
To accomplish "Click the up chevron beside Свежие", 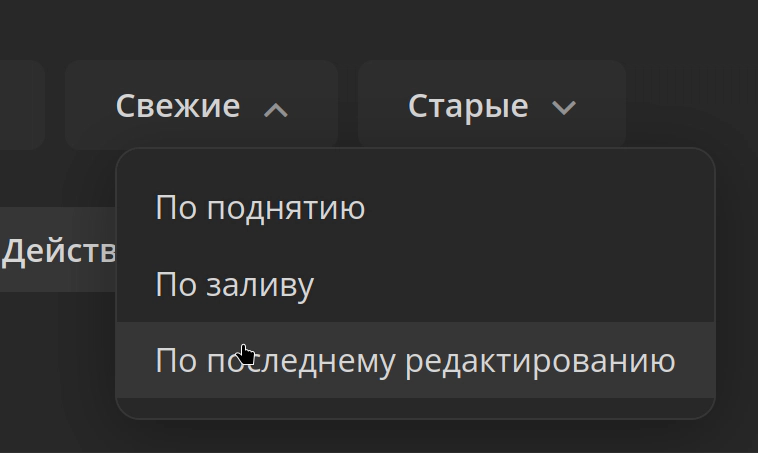I will (276, 109).
